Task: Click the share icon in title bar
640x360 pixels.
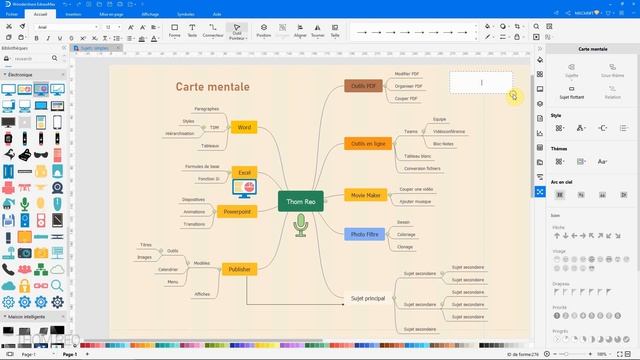Action: click(568, 13)
